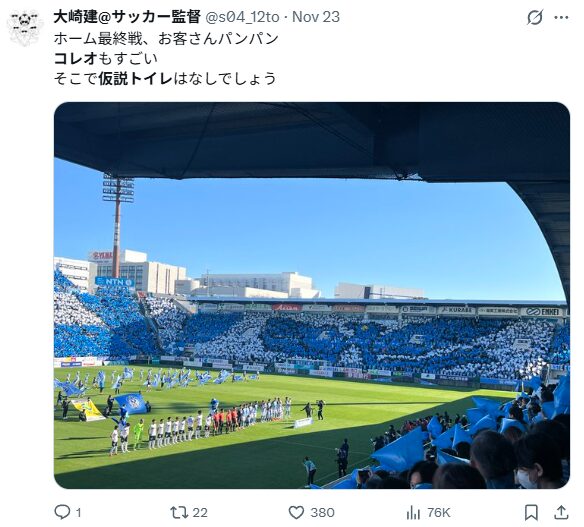Open the three-dot more options menu
The height and width of the screenshot is (527, 584).
[561, 17]
